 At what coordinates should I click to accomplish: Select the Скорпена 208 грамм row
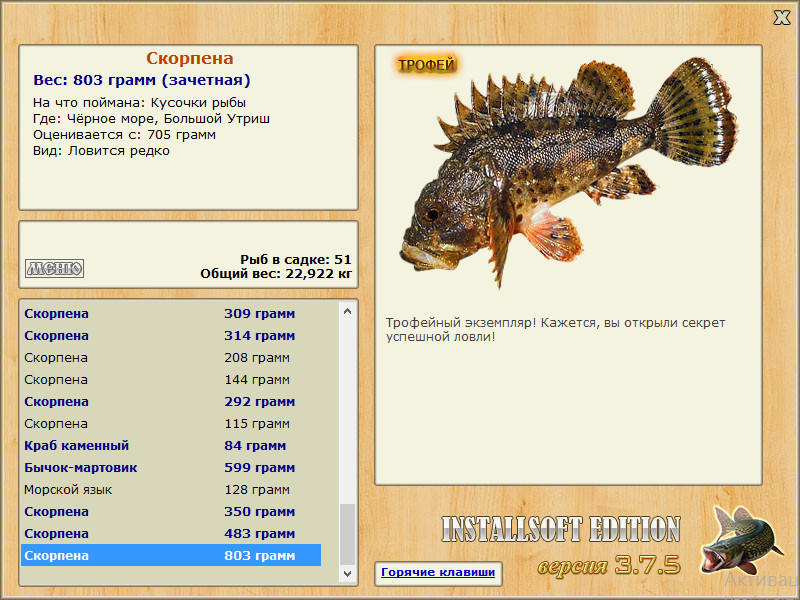click(x=171, y=357)
